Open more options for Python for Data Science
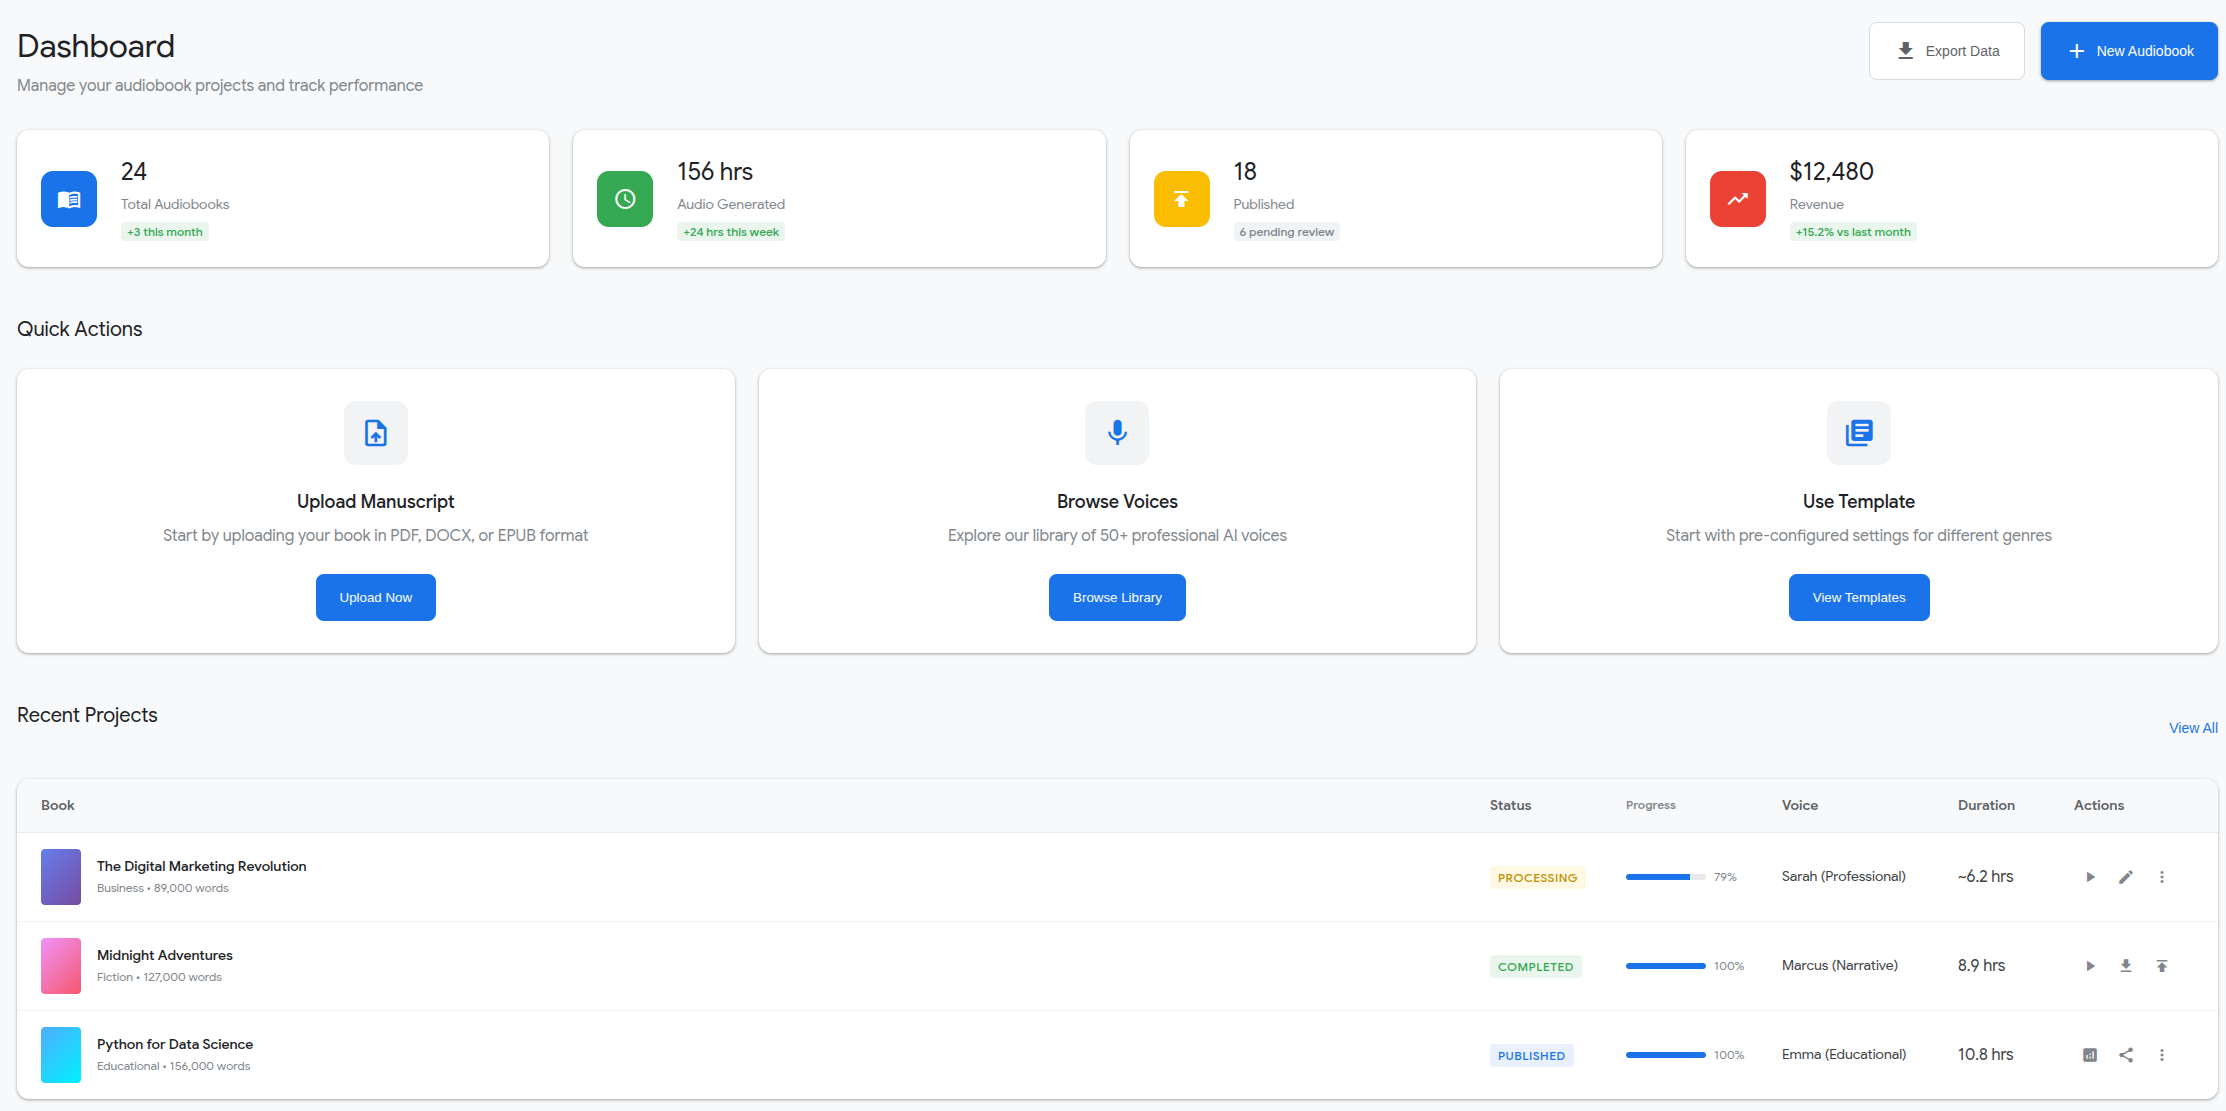2226x1111 pixels. point(2162,1055)
